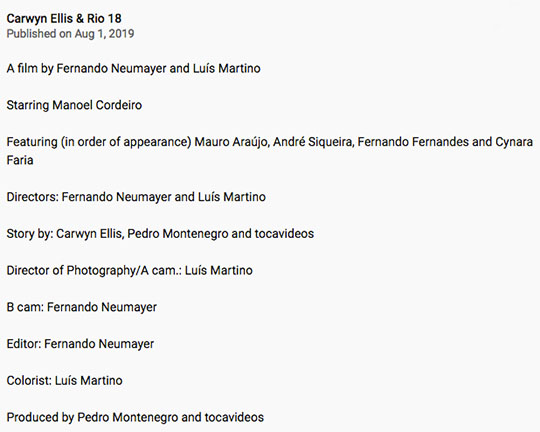540x432 pixels.
Task: Click the word Cynara at the line end
Action: point(514,142)
